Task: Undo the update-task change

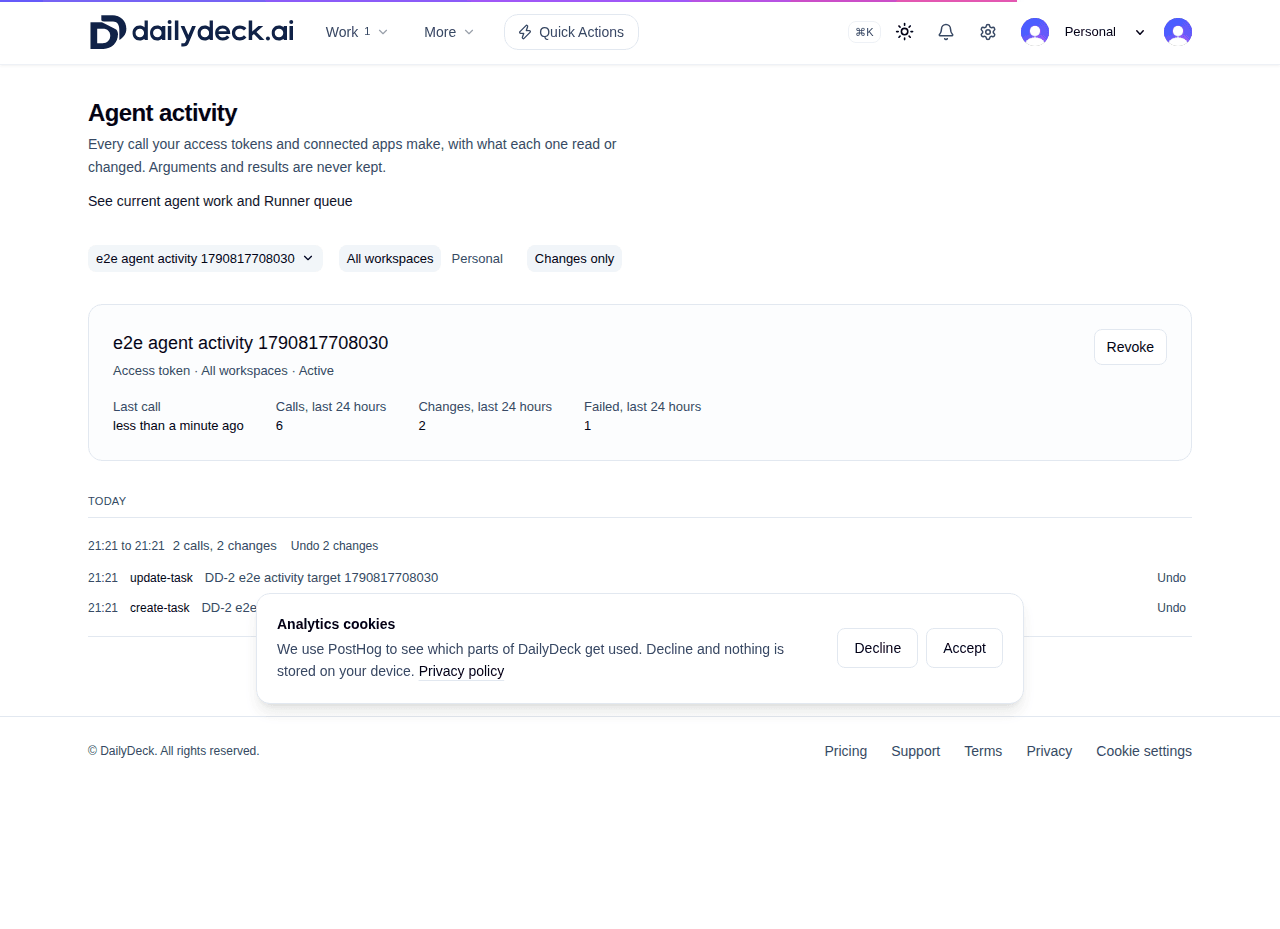Action: click(x=1171, y=578)
